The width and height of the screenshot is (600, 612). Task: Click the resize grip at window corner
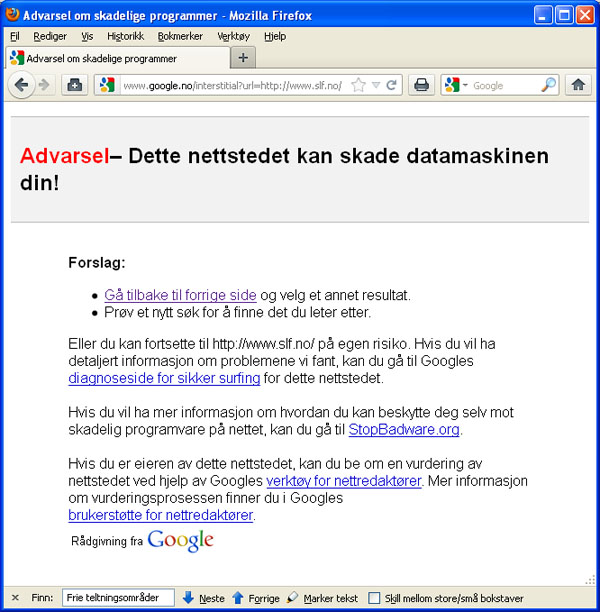click(x=590, y=580)
